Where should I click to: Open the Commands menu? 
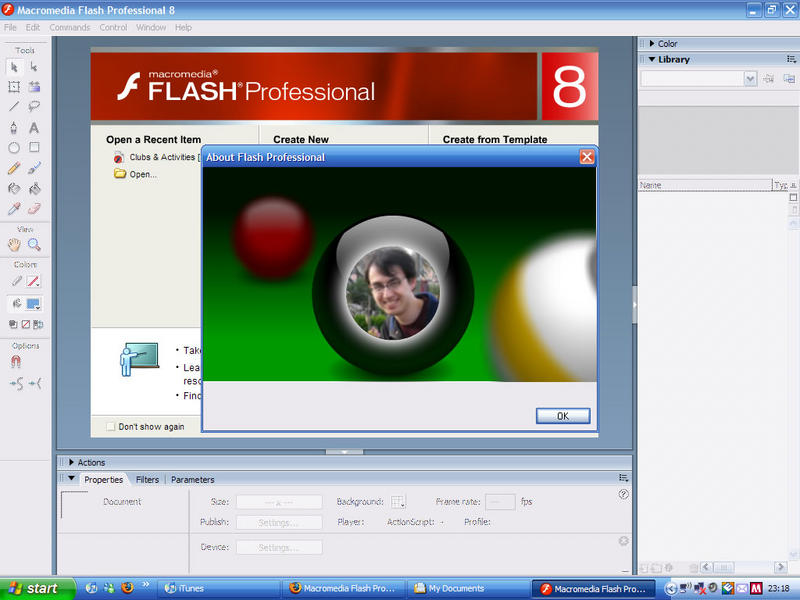coord(69,28)
